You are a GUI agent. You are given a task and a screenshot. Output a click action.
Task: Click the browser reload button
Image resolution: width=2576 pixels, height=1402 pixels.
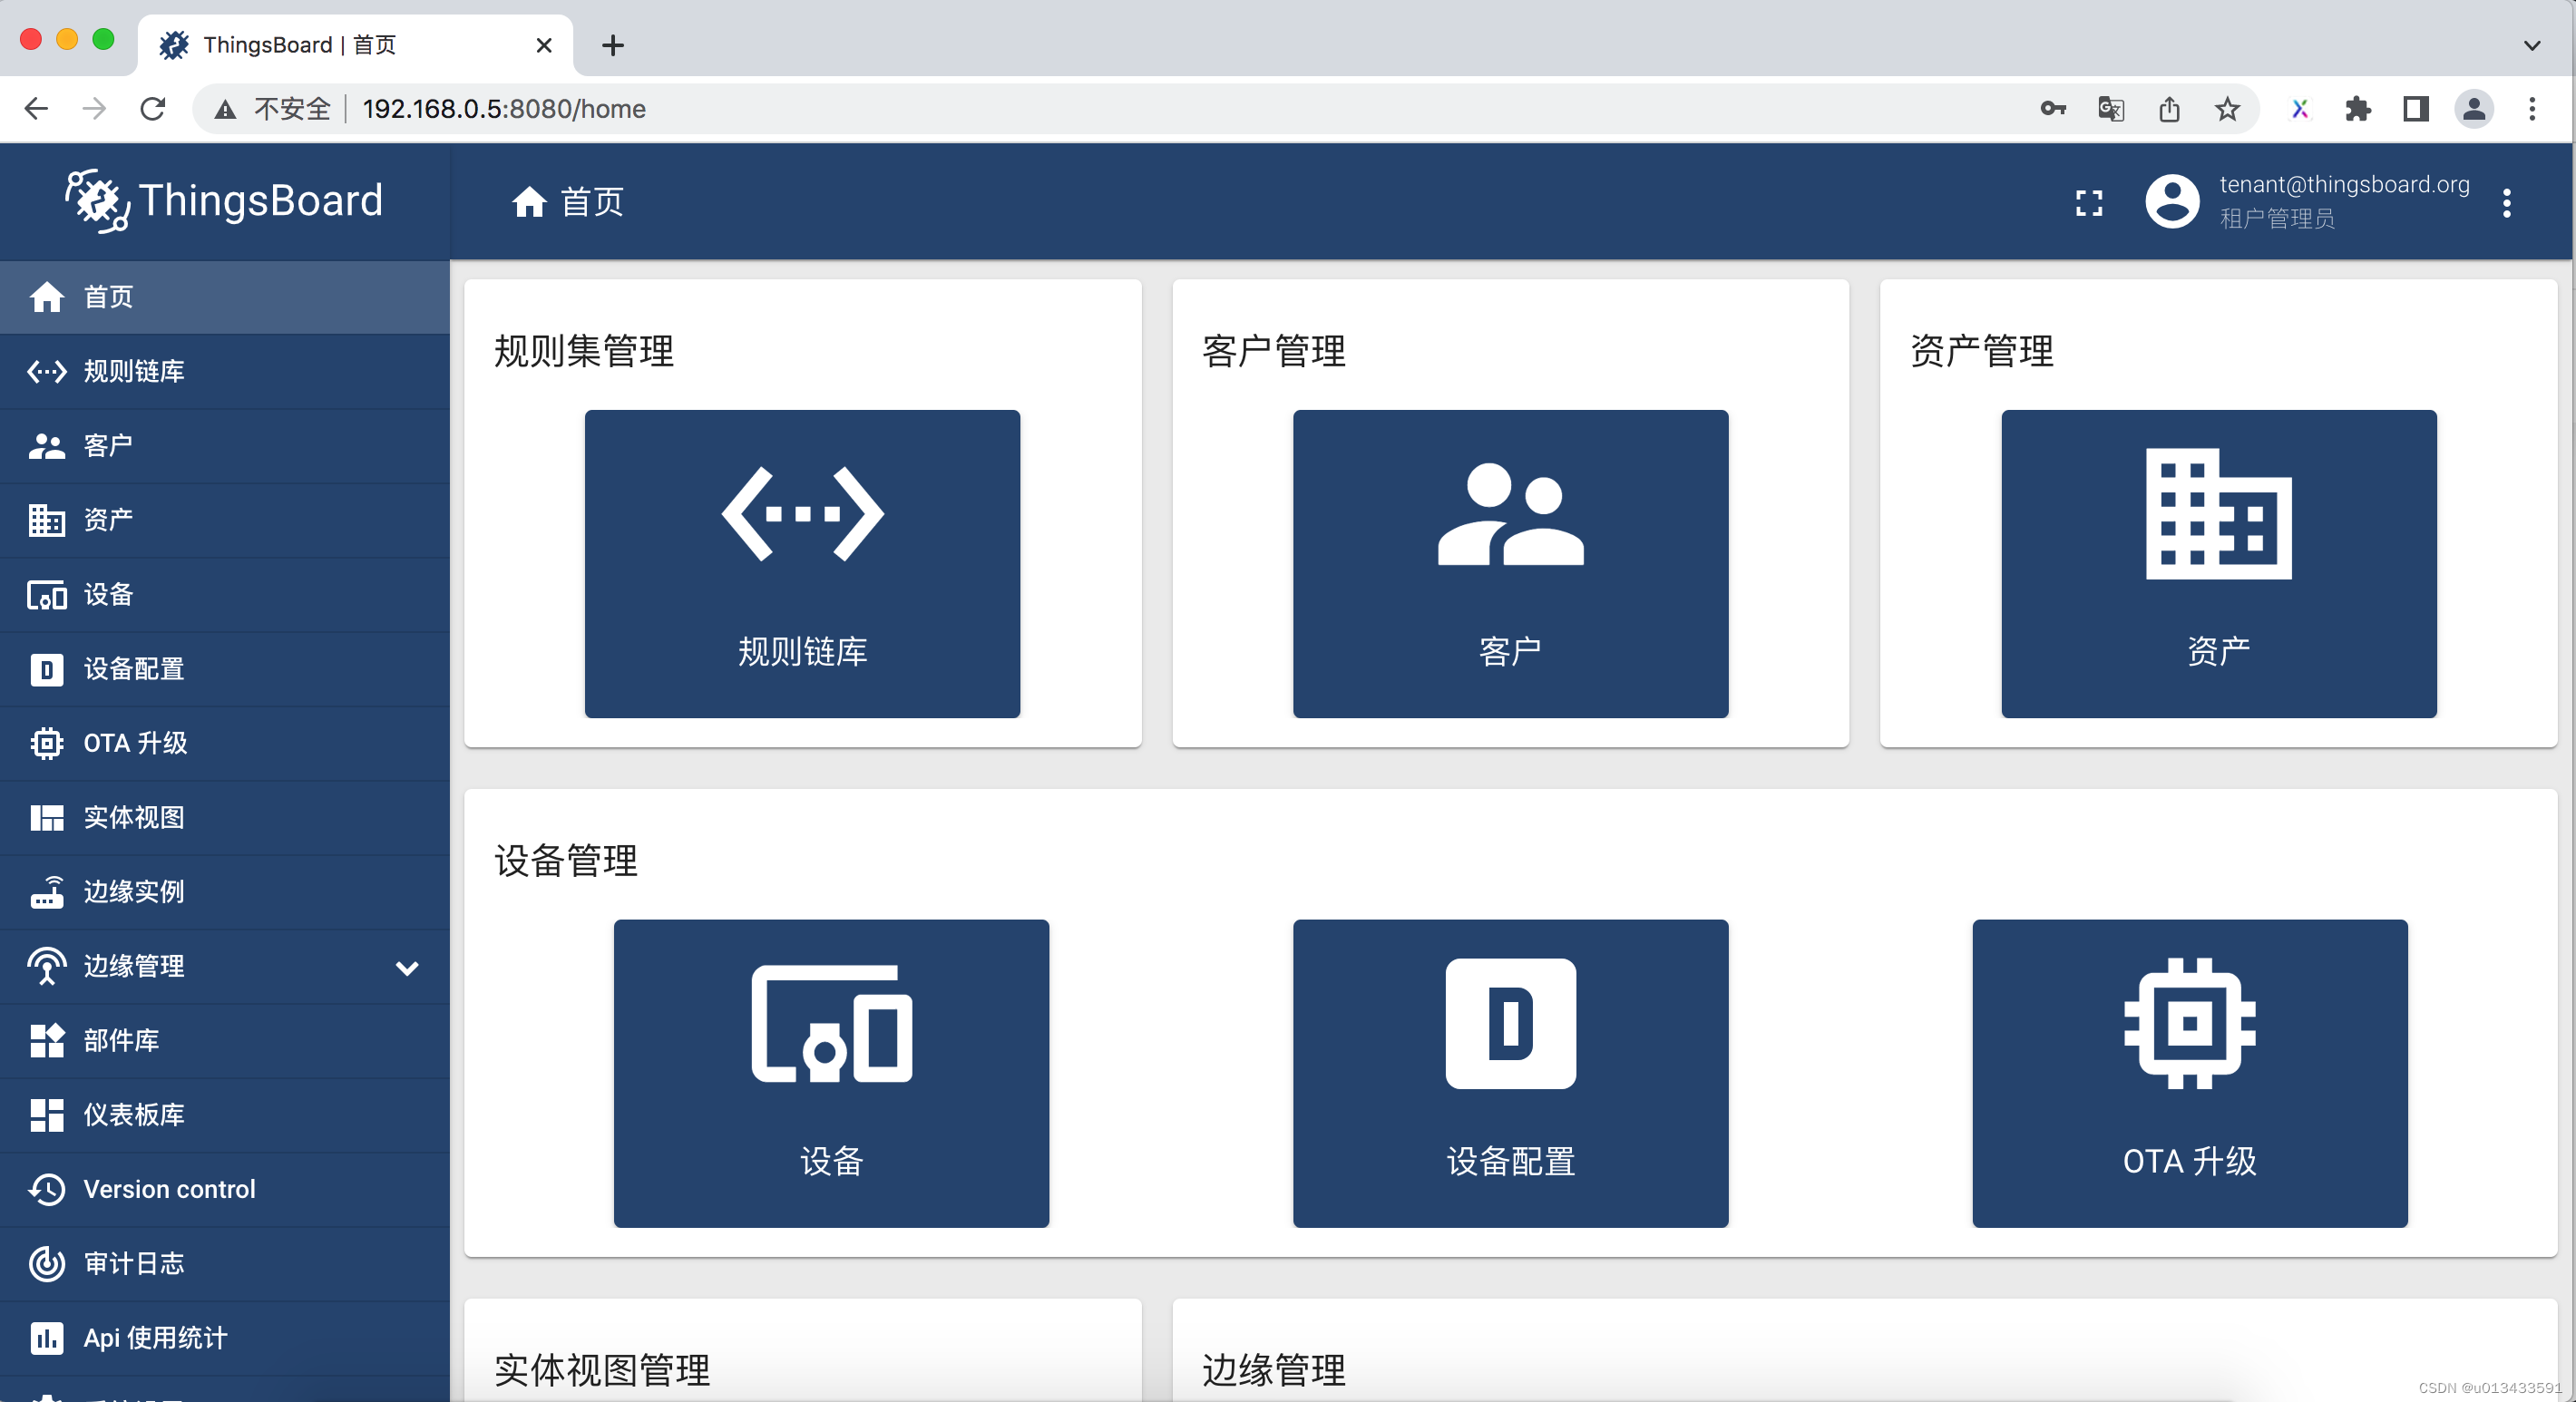click(153, 108)
